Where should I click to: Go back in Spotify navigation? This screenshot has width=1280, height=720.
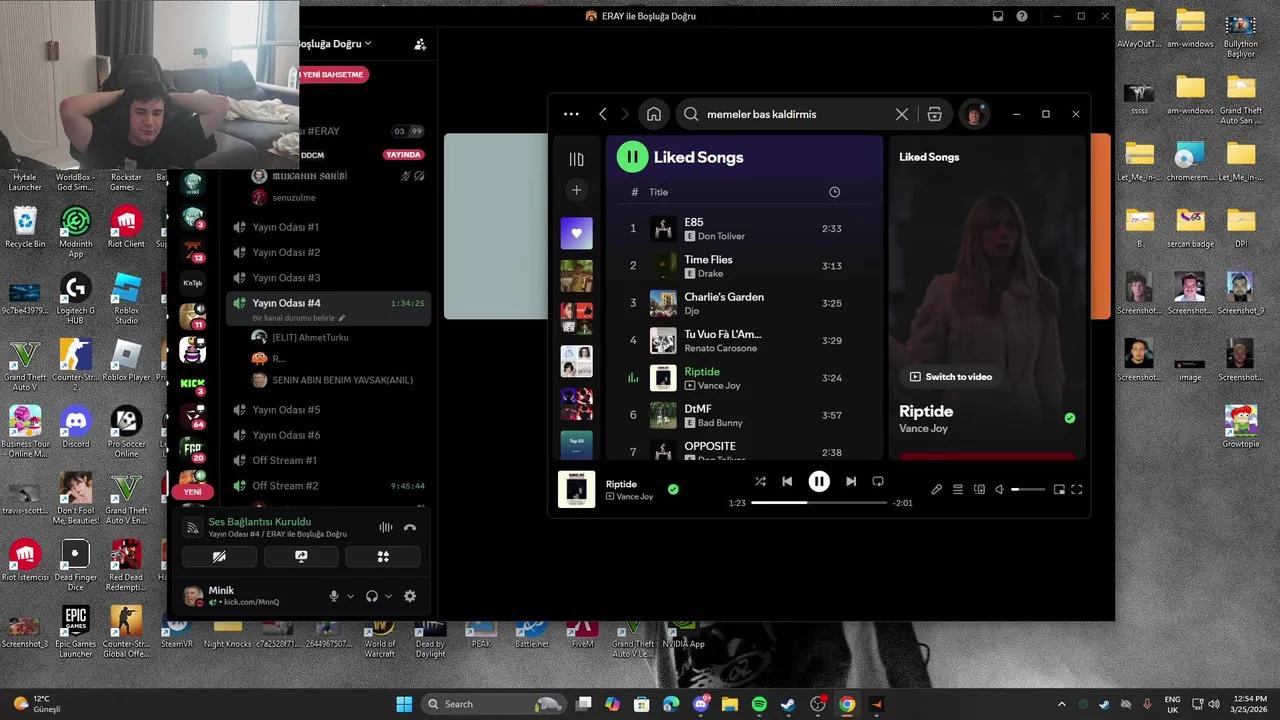coord(603,114)
